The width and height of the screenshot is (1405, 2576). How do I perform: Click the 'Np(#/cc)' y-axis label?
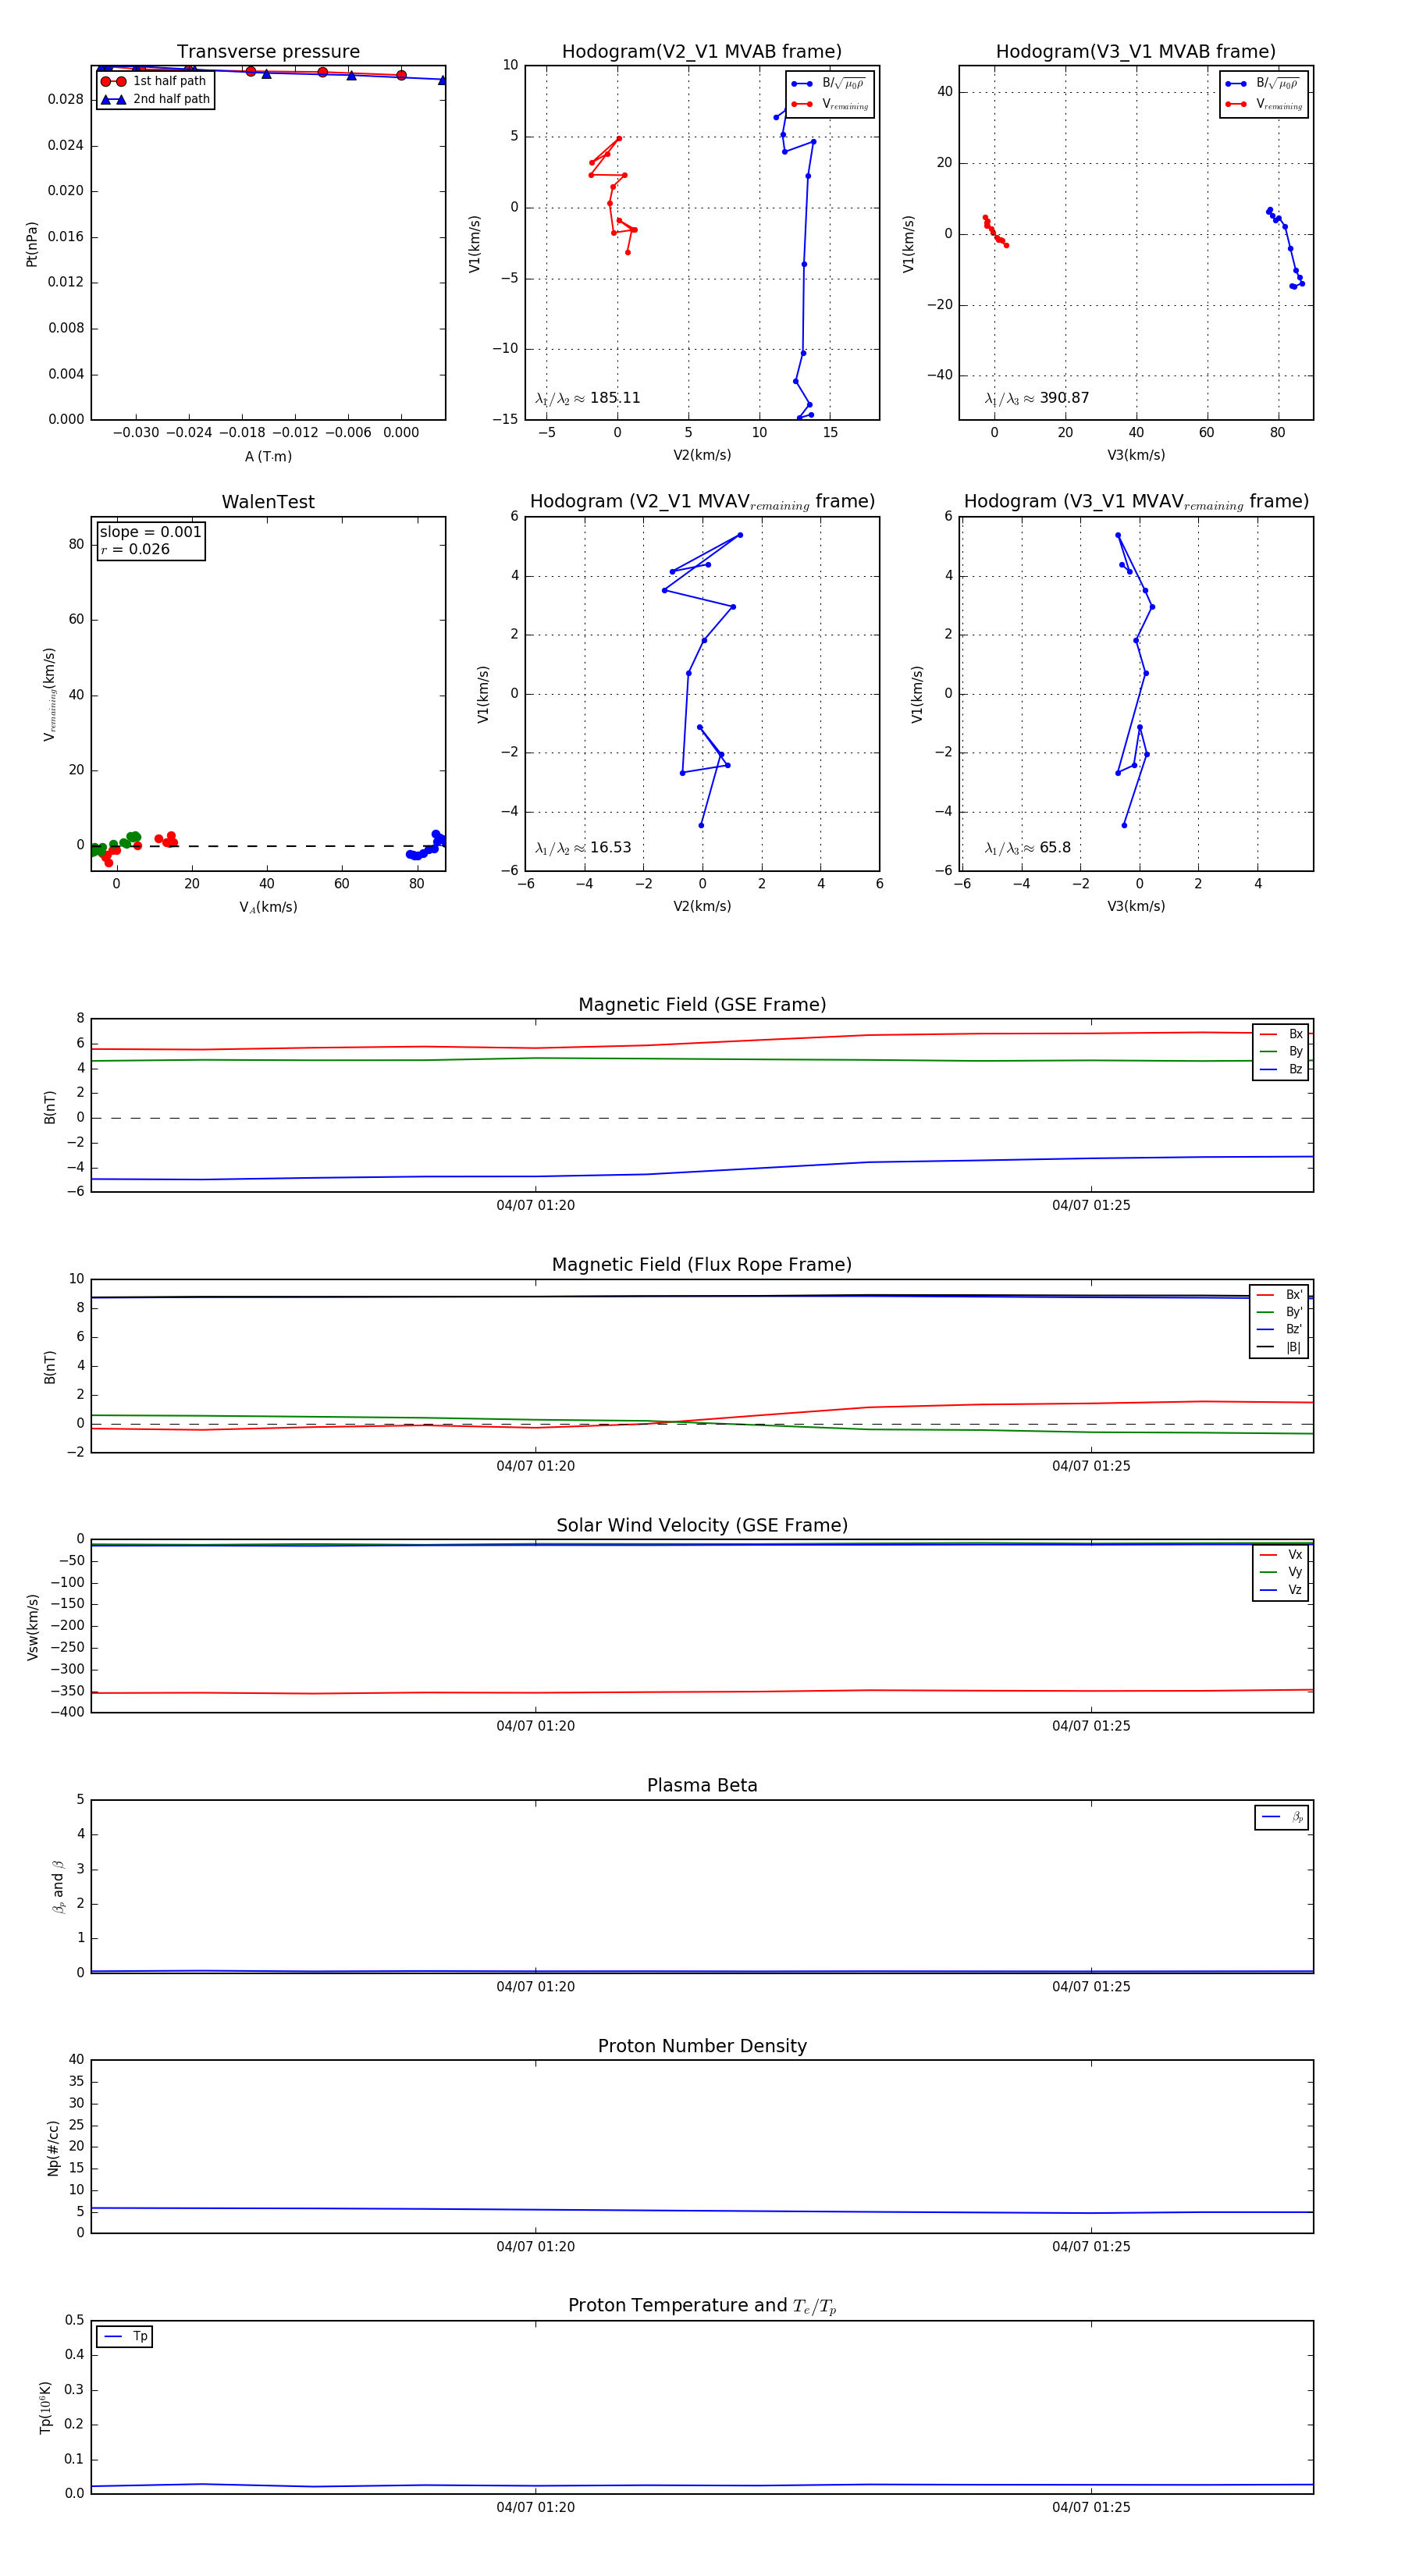(52, 2148)
